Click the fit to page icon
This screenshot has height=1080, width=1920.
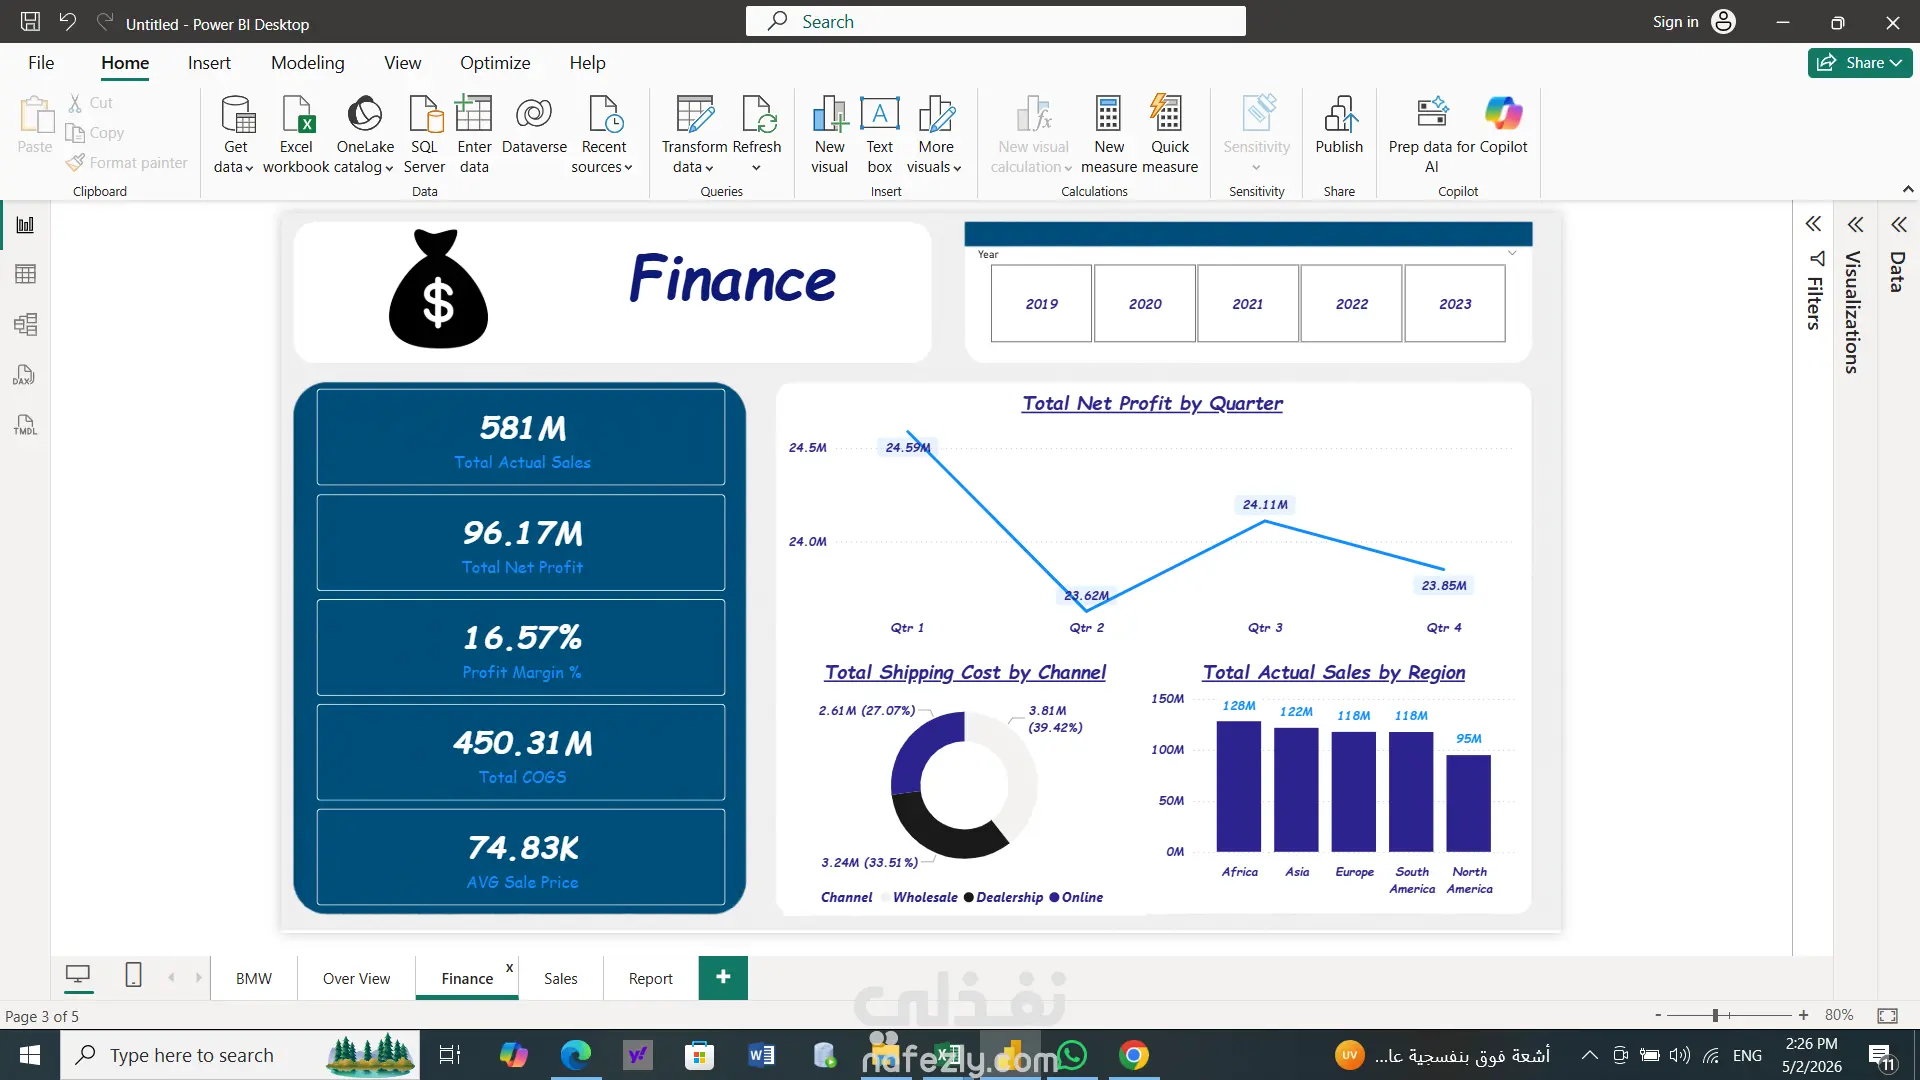tap(1887, 1015)
